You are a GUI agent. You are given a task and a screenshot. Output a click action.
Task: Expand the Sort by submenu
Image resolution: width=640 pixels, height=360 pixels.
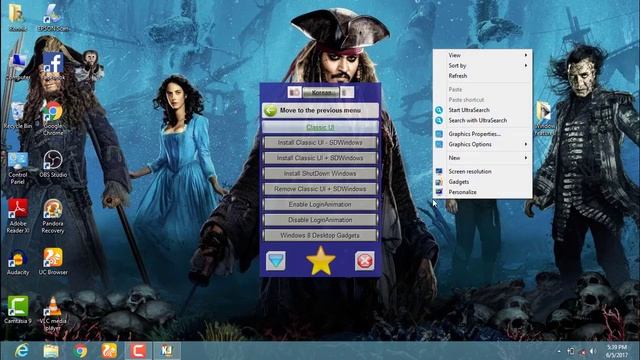(x=482, y=65)
